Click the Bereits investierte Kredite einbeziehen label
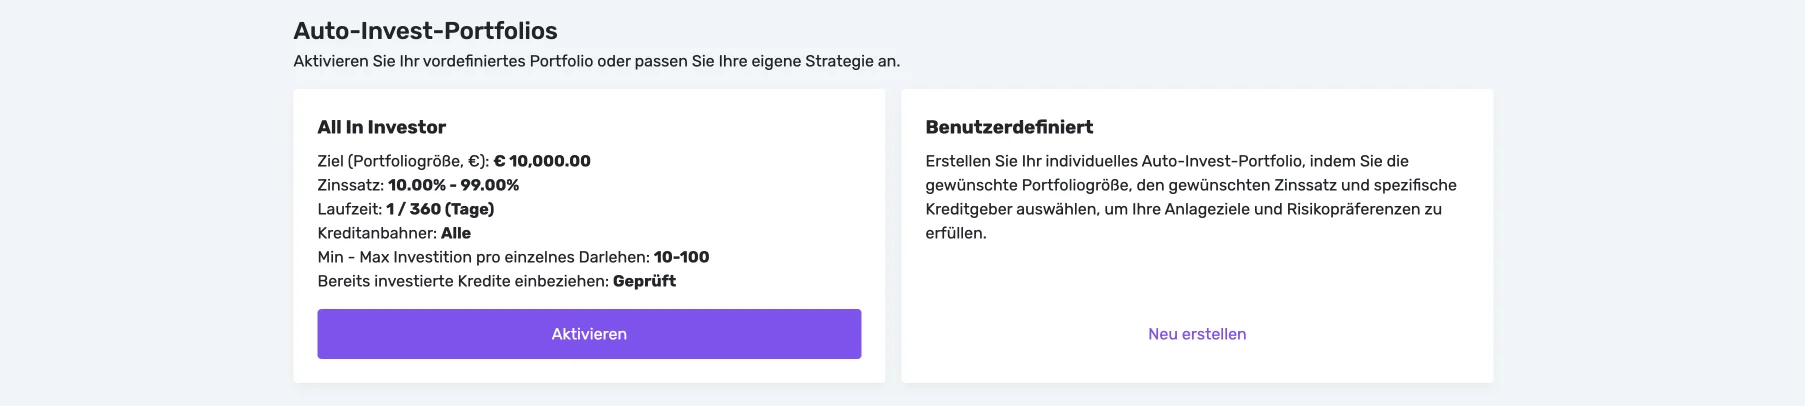 [463, 281]
